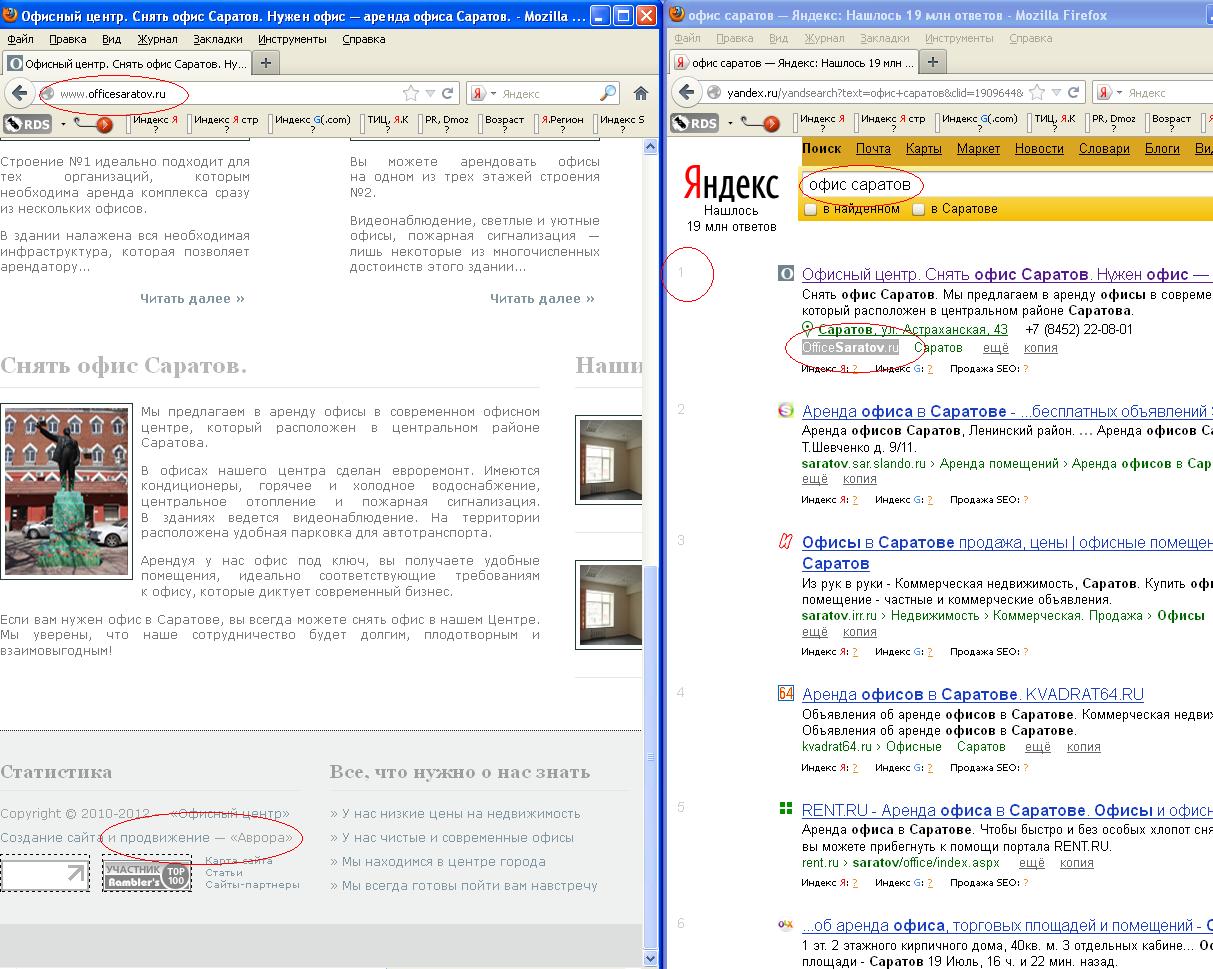The image size is (1213, 969).
Task: Expand RDS bar menu arrow in left window
Action: point(63,124)
